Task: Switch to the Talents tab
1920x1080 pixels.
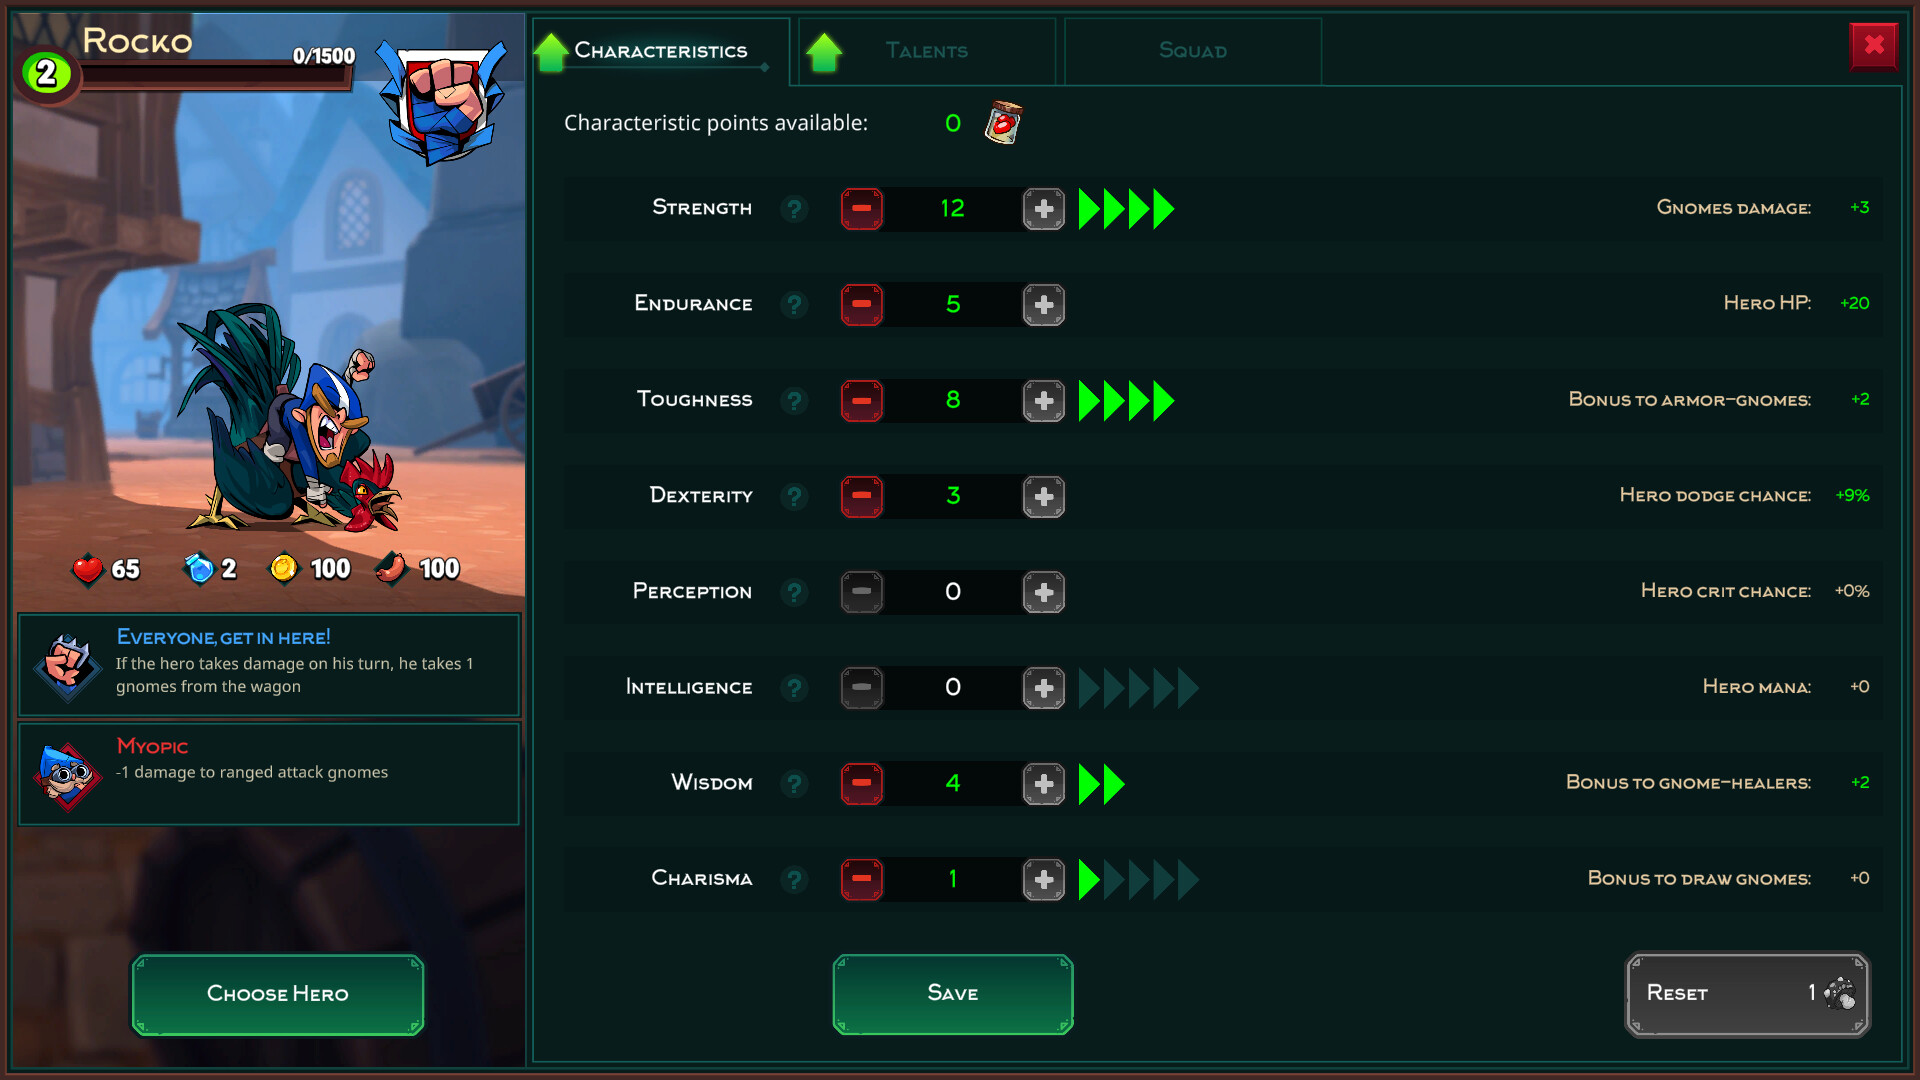Action: (923, 50)
